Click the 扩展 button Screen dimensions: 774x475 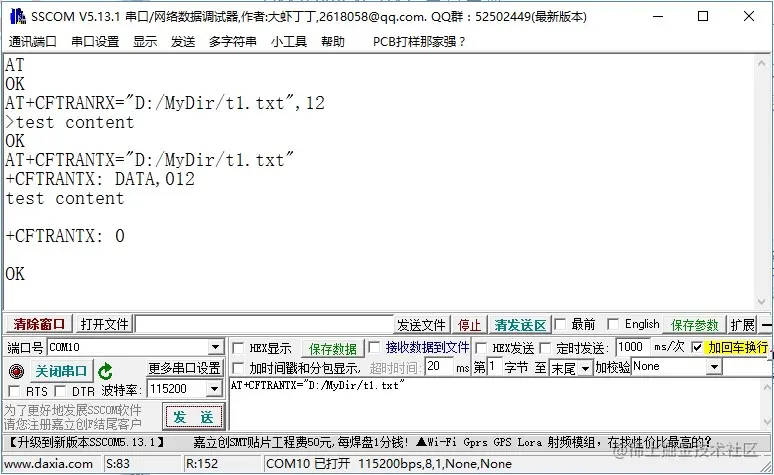[x=742, y=325]
